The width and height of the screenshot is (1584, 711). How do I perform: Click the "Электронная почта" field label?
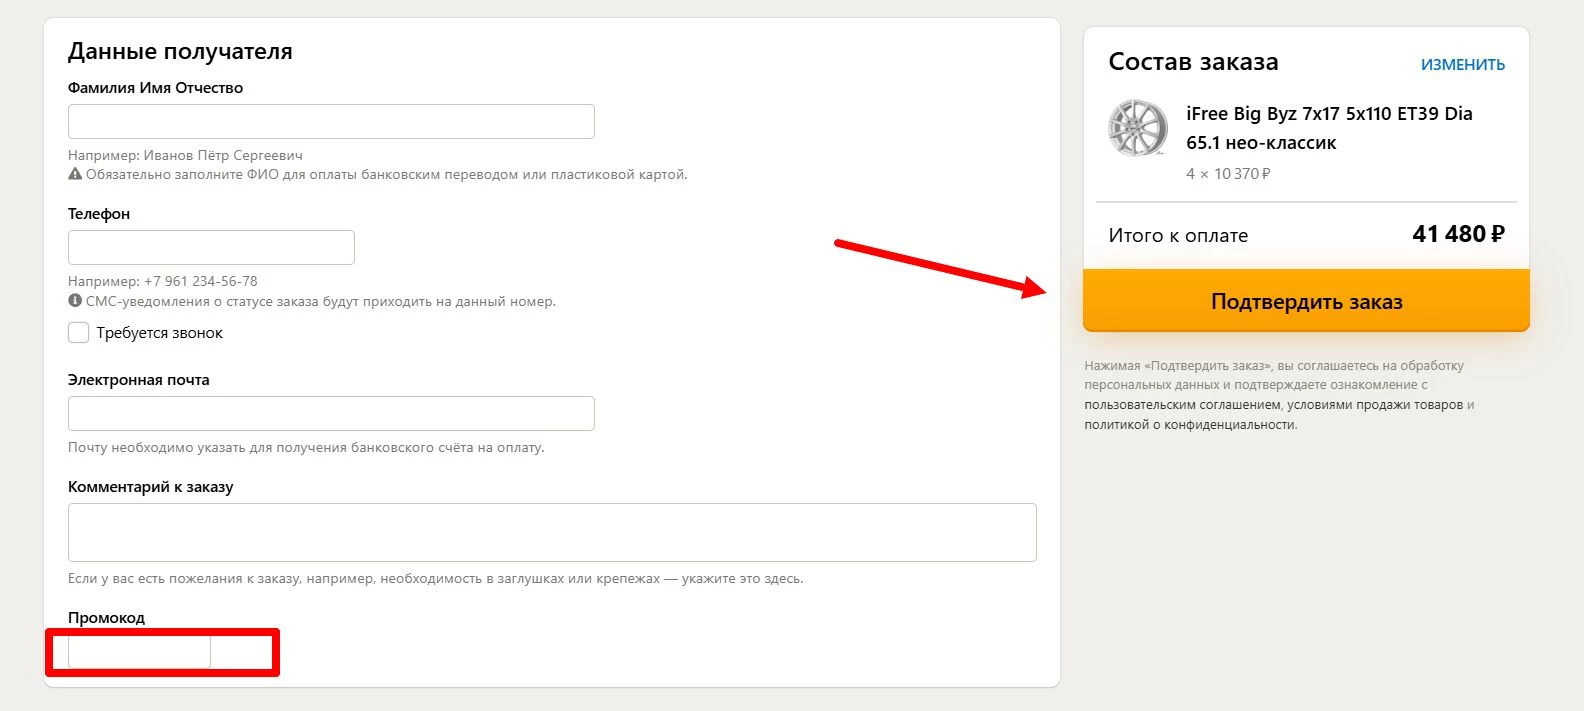[x=139, y=380]
